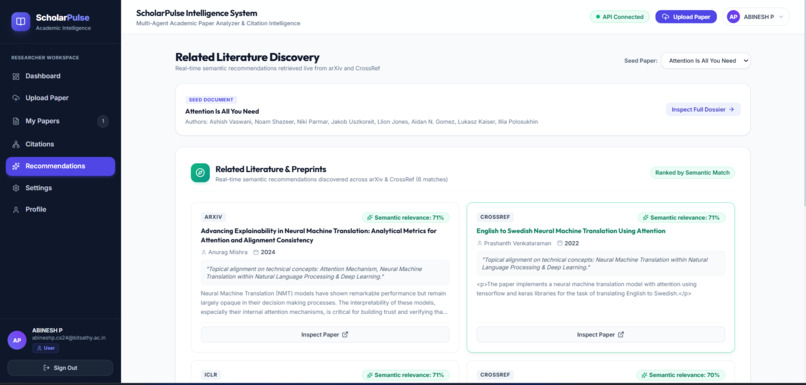
Task: Click the ICLR source tag
Action: (211, 375)
